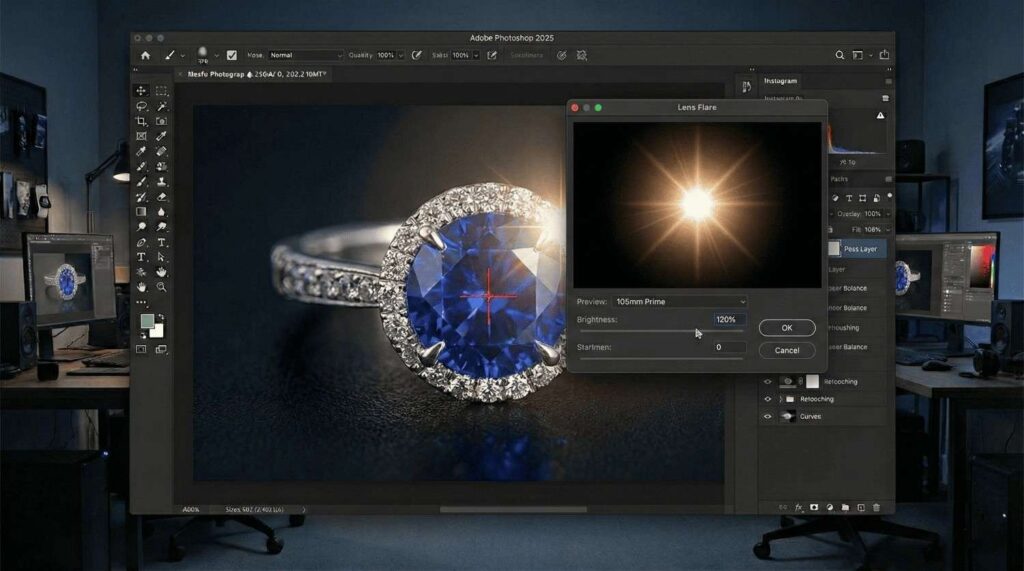Go to the Home screen
This screenshot has width=1024, height=571.
(146, 56)
